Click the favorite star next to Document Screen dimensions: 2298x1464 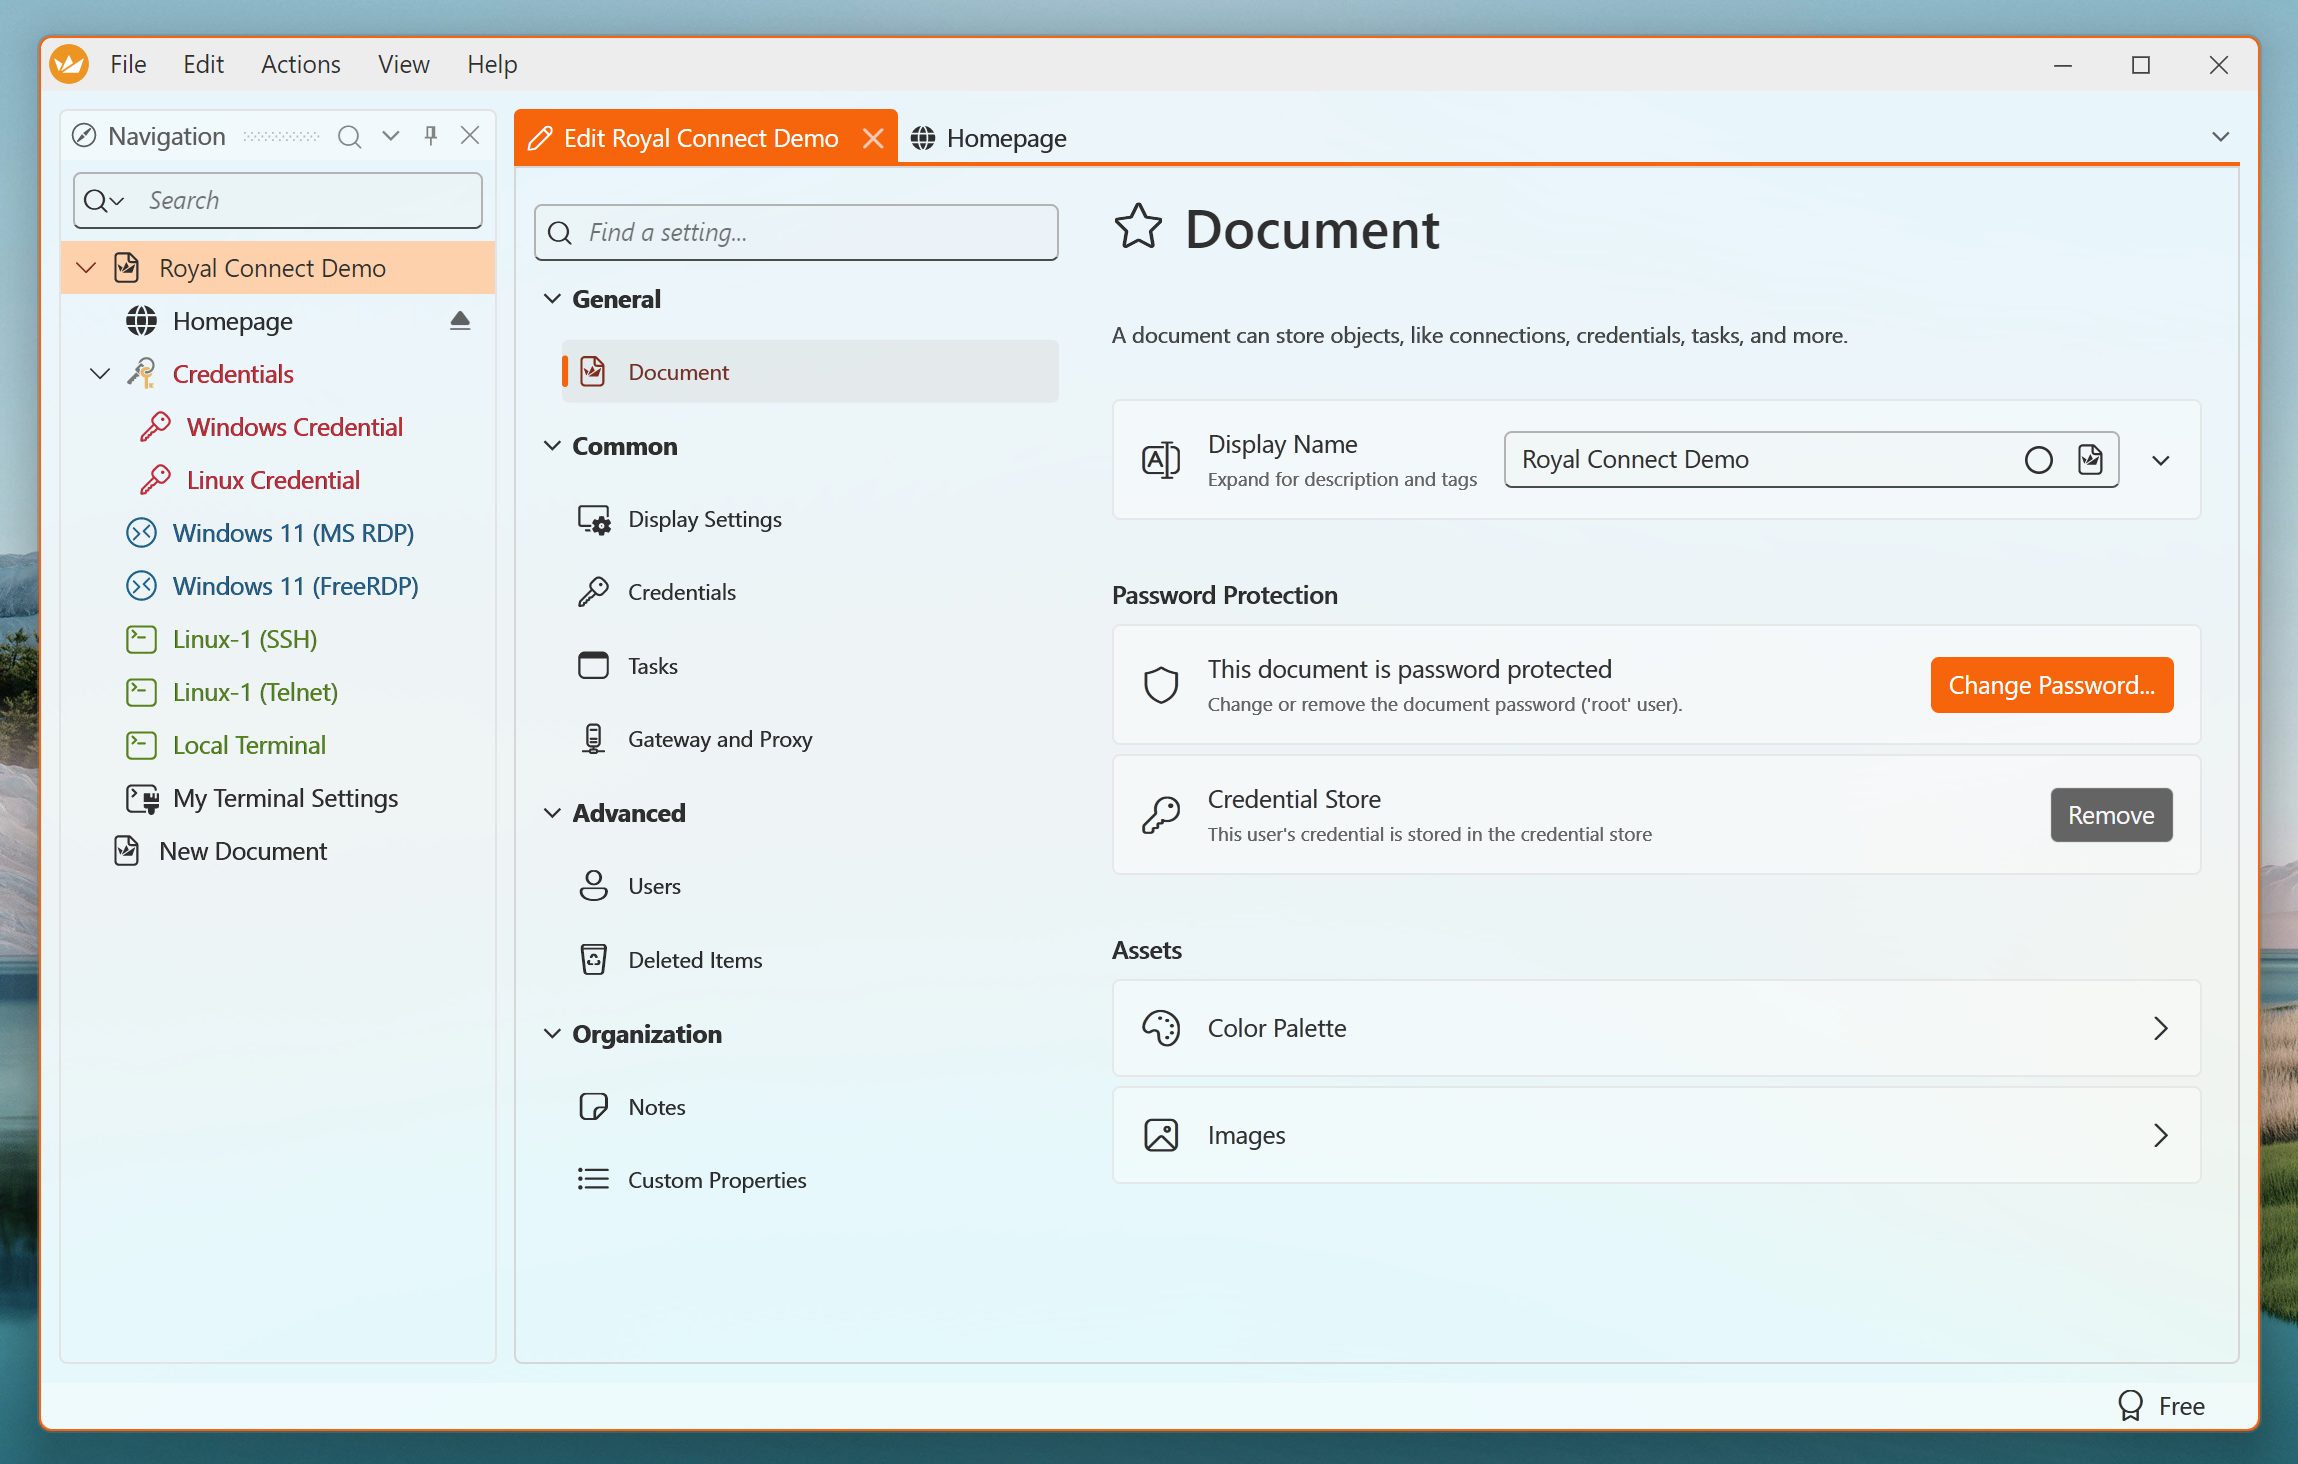coord(1138,228)
